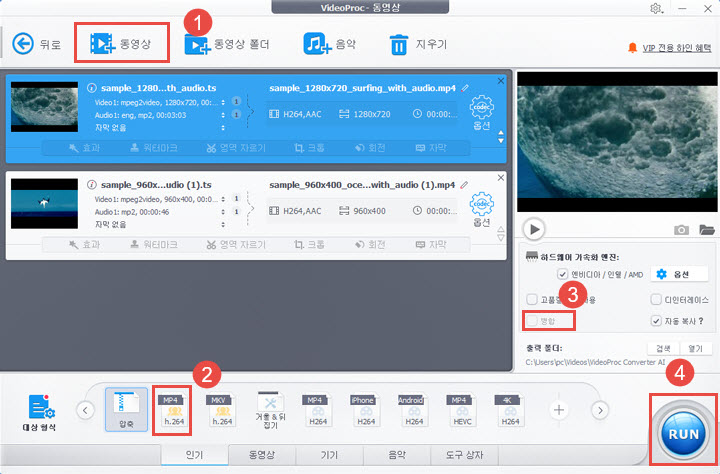
Task: Add a video with the 동영상 button
Action: tap(121, 44)
